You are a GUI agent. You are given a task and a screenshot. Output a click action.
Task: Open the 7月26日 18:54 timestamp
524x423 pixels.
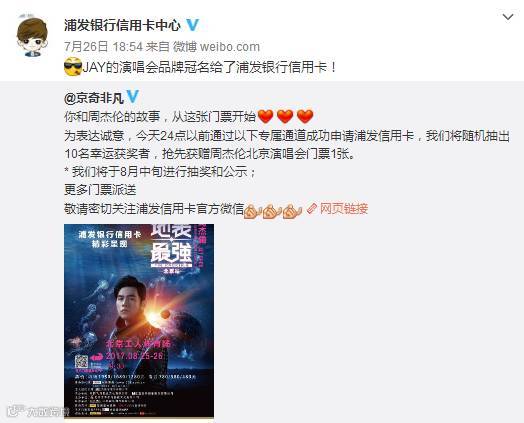(103, 46)
